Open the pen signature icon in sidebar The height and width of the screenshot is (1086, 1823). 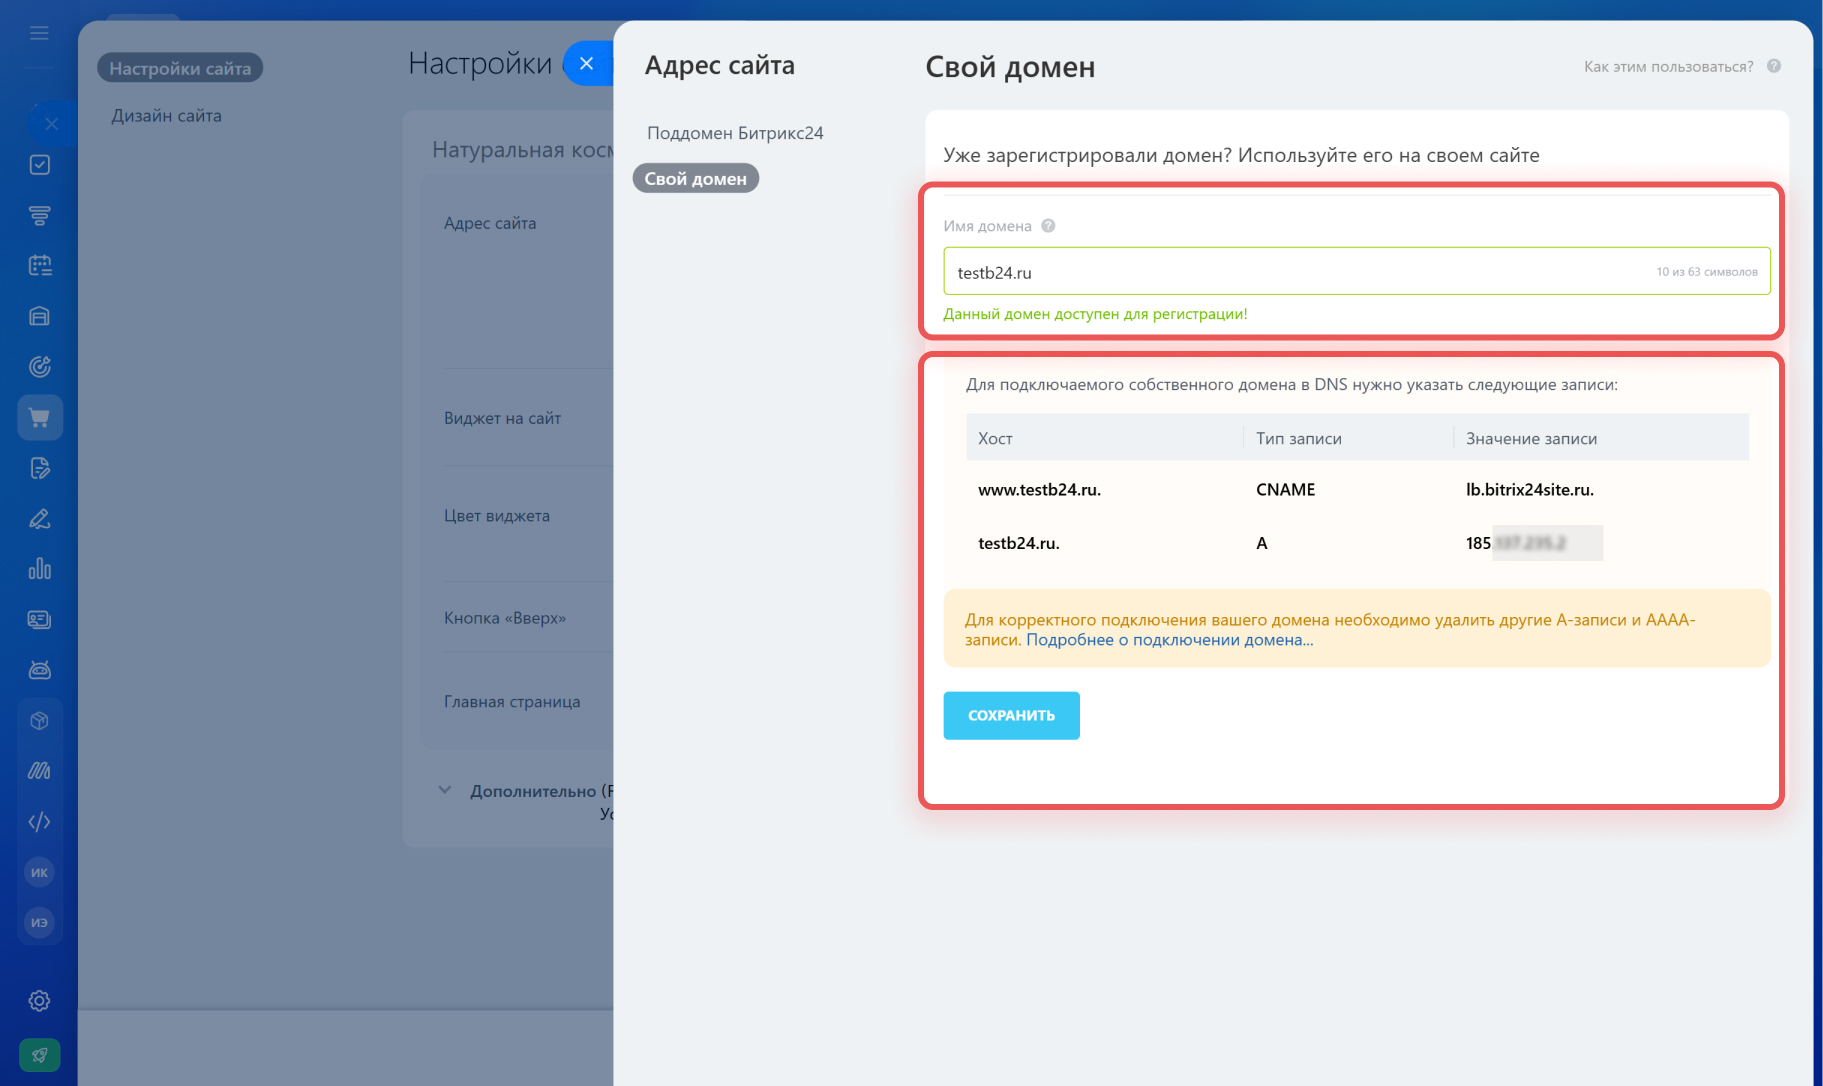[x=40, y=518]
